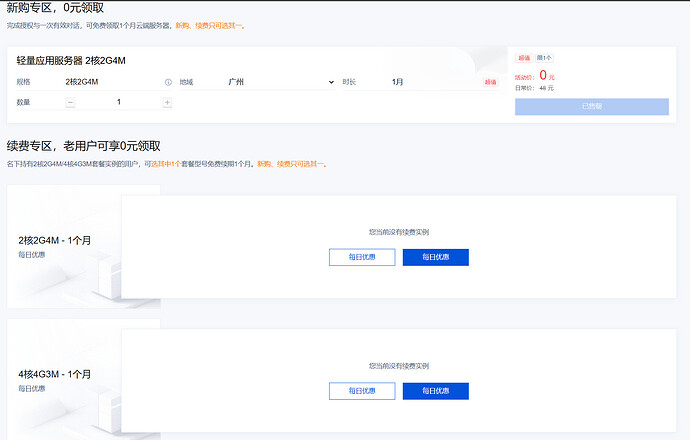Image resolution: width=690 pixels, height=440 pixels.
Task: Click 每日优惠 label under 2核2G4M - 1个月
Action: (32, 255)
